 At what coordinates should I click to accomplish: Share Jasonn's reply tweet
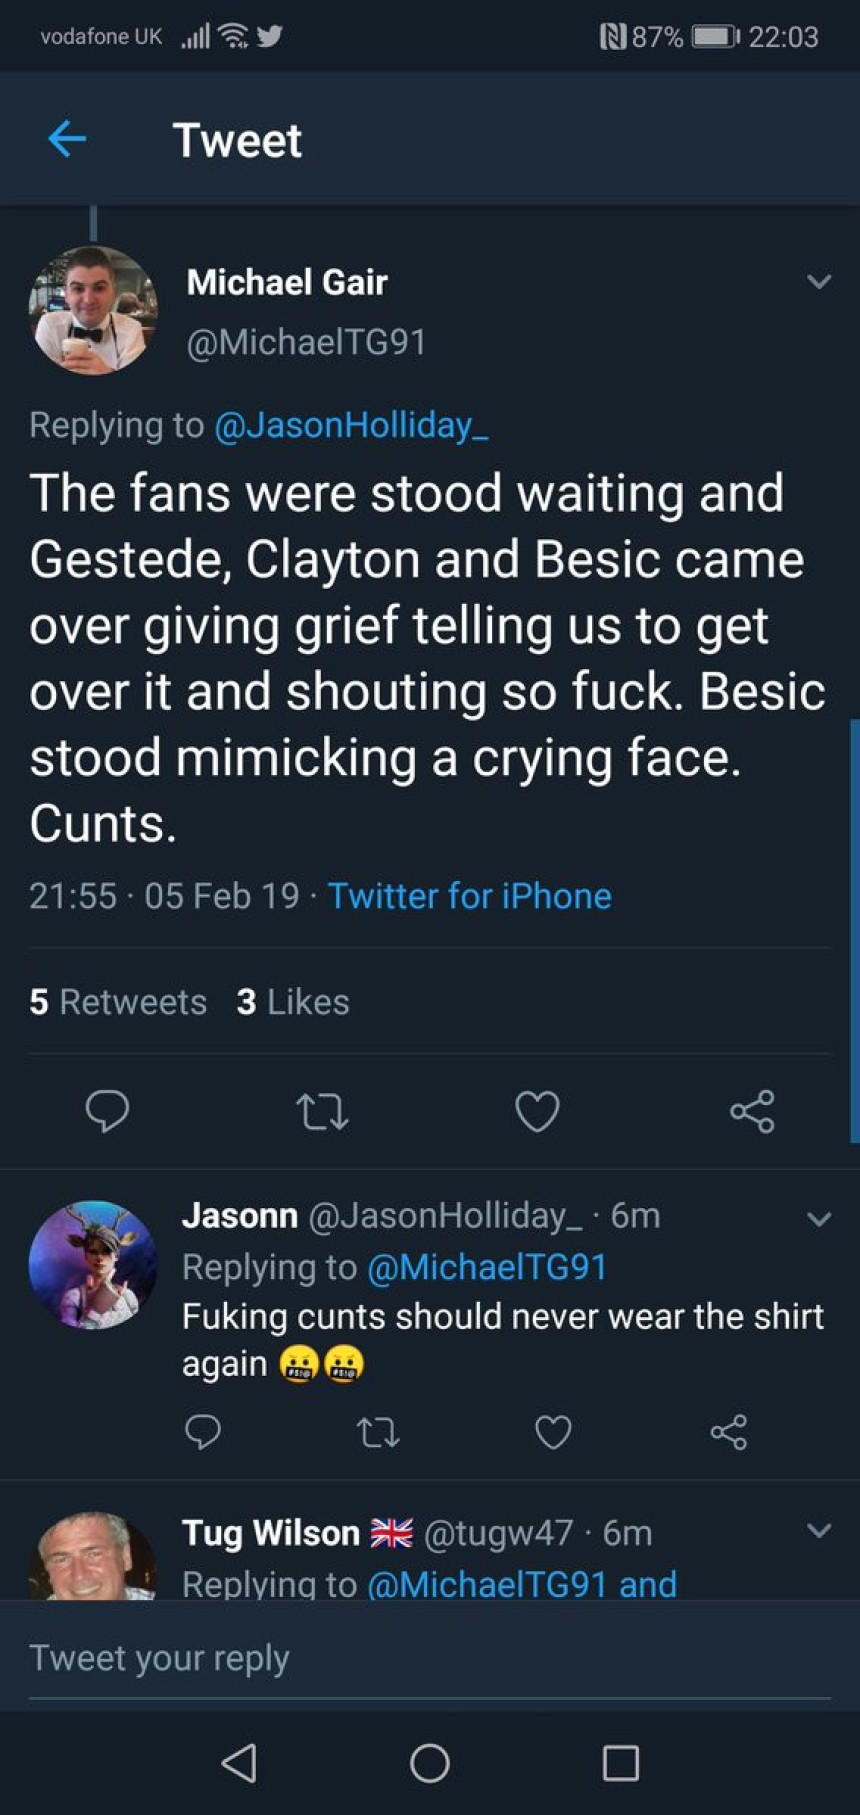pos(729,1432)
